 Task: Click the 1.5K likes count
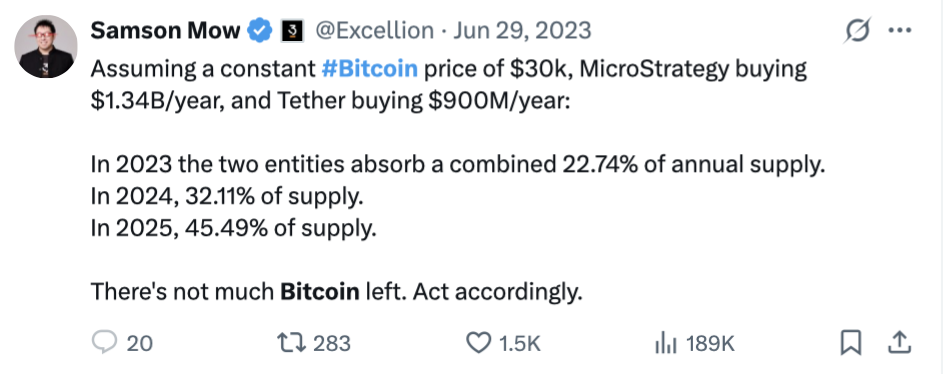click(520, 344)
